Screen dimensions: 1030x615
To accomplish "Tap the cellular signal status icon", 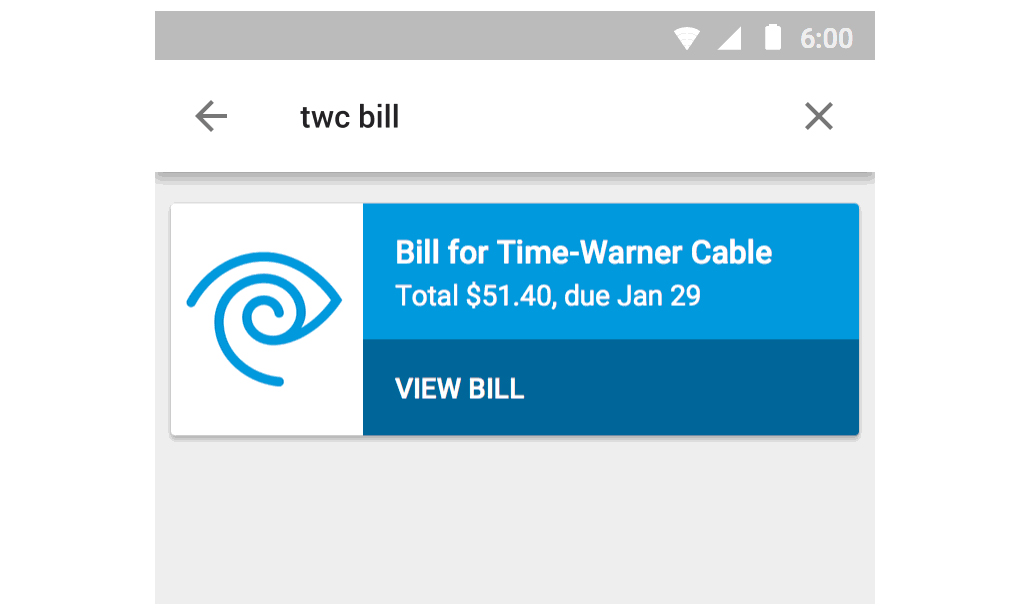I will [730, 38].
